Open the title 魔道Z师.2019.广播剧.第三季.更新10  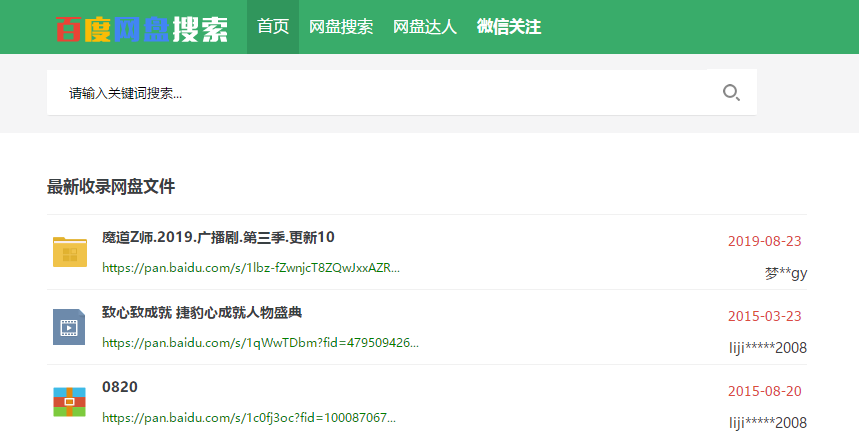coord(218,237)
